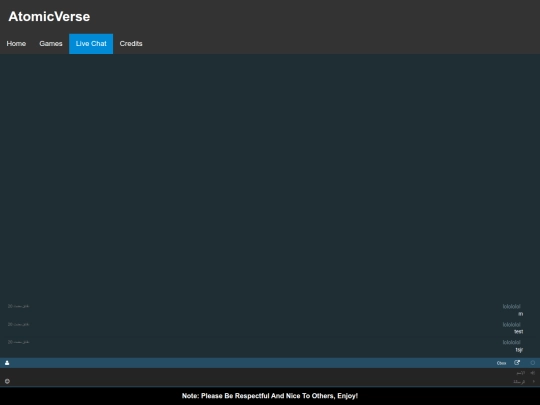Open the emoji picker in message box

tap(7, 381)
